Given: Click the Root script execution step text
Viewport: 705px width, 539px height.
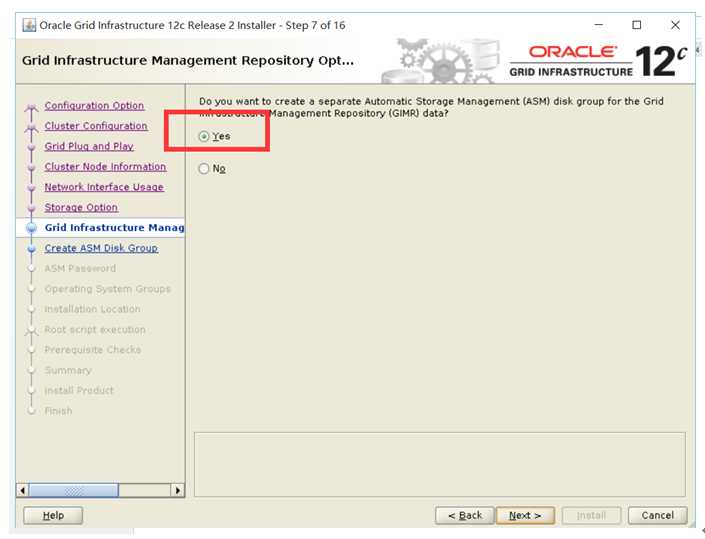Looking at the screenshot, I should 95,330.
